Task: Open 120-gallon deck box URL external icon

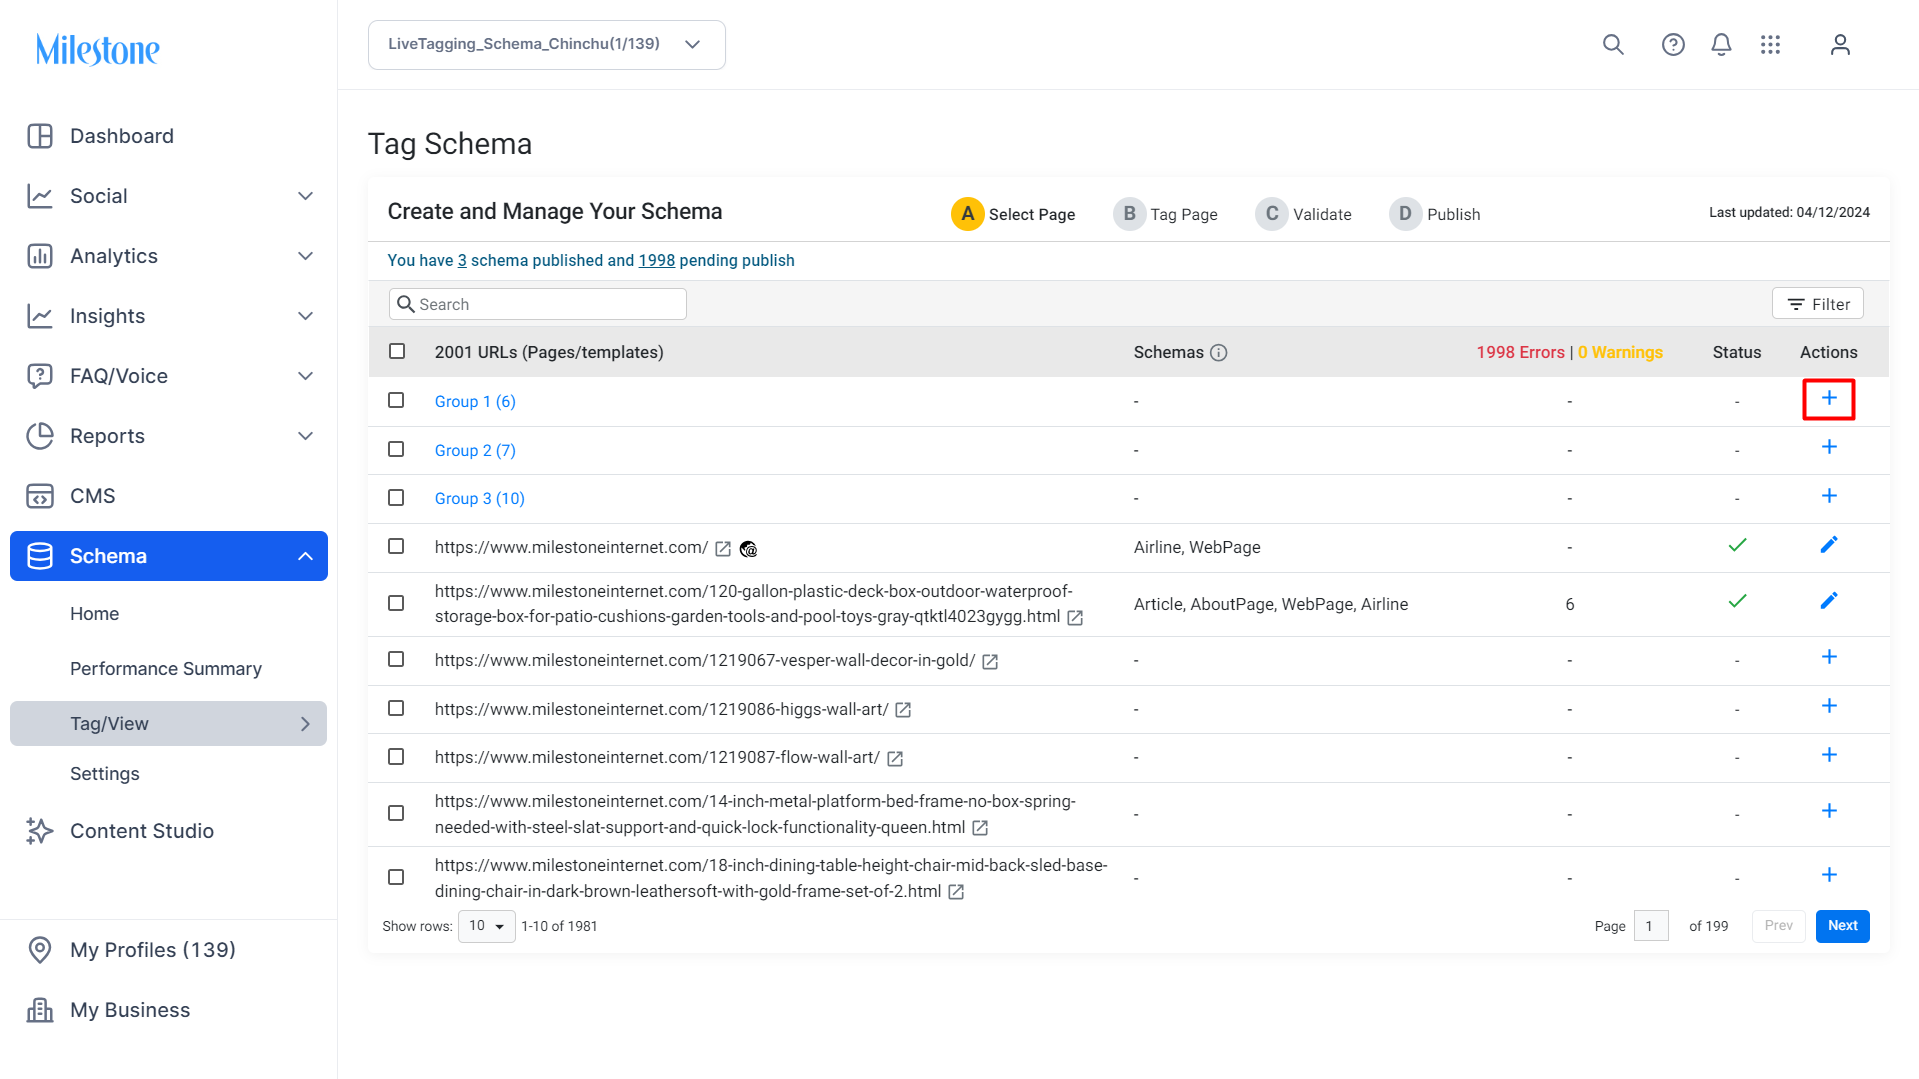Action: tap(1075, 618)
